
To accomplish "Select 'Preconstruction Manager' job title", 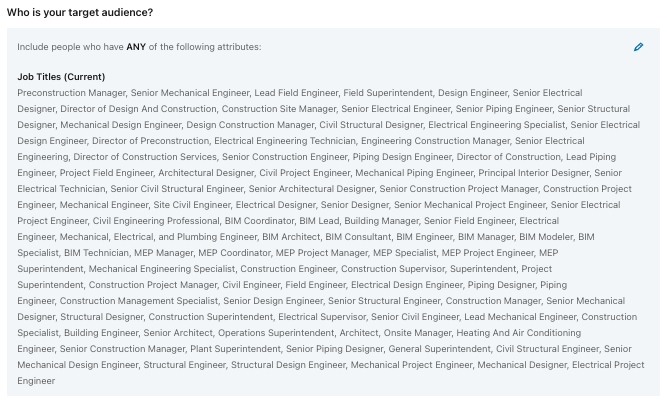I will tap(71, 93).
